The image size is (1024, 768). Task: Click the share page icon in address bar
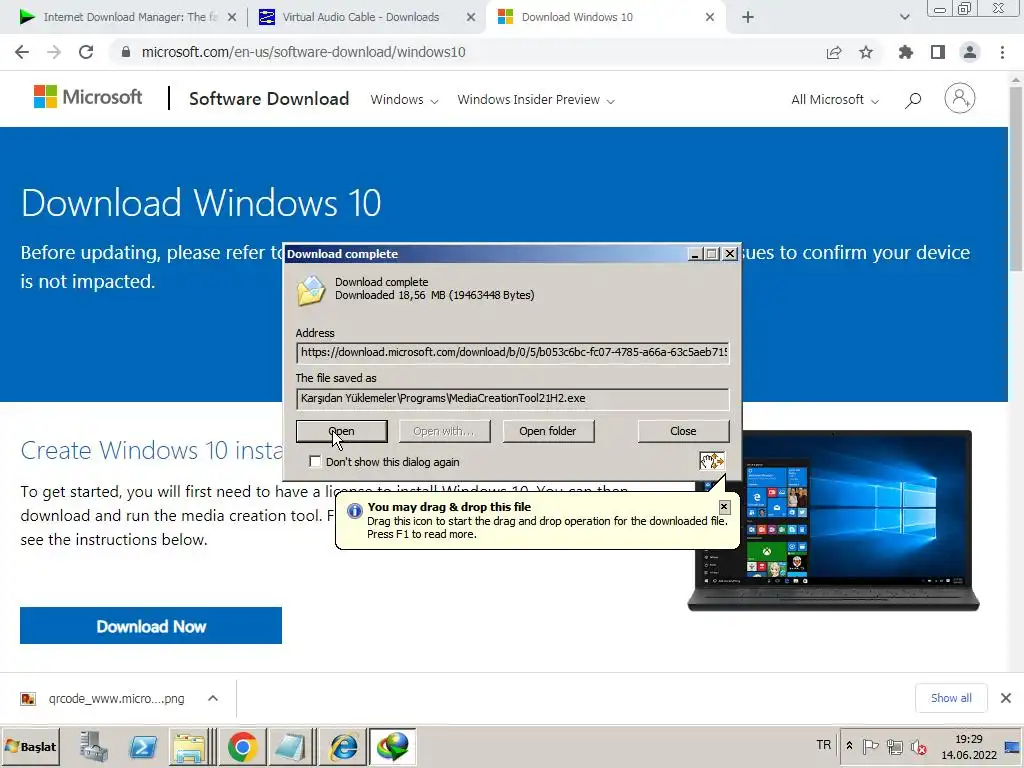[x=834, y=52]
